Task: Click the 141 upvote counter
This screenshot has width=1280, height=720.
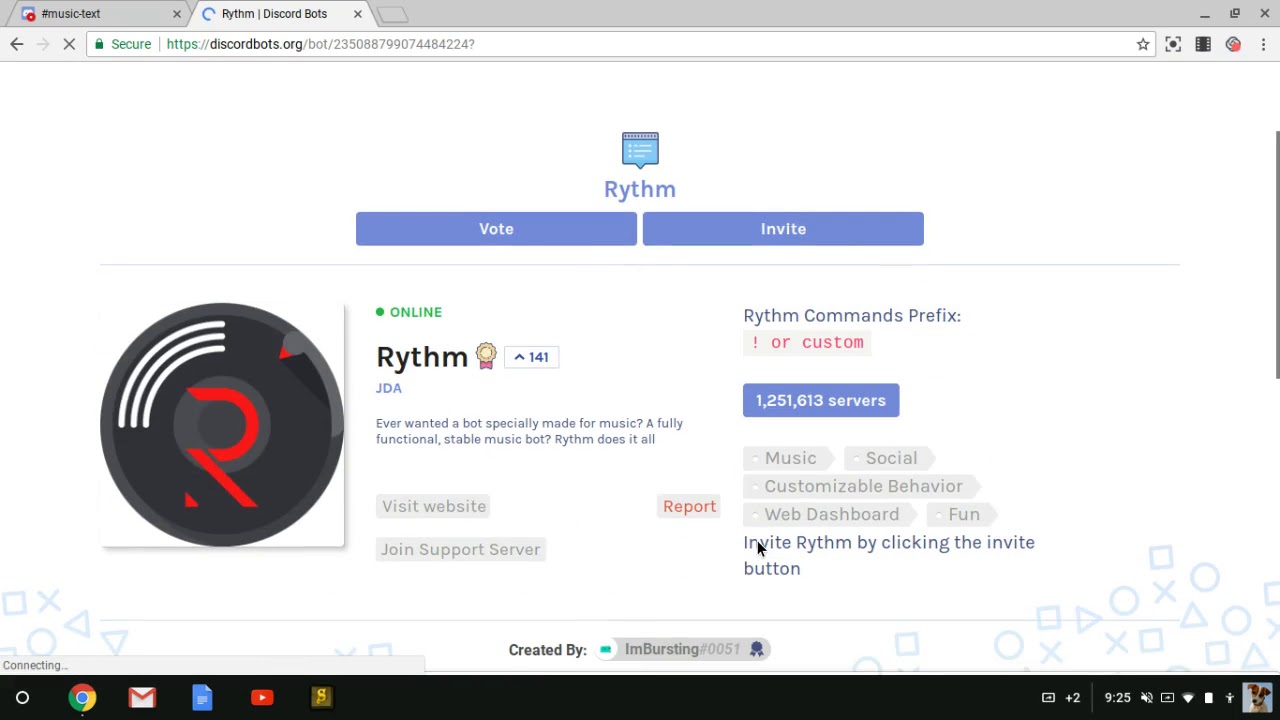Action: coord(531,357)
